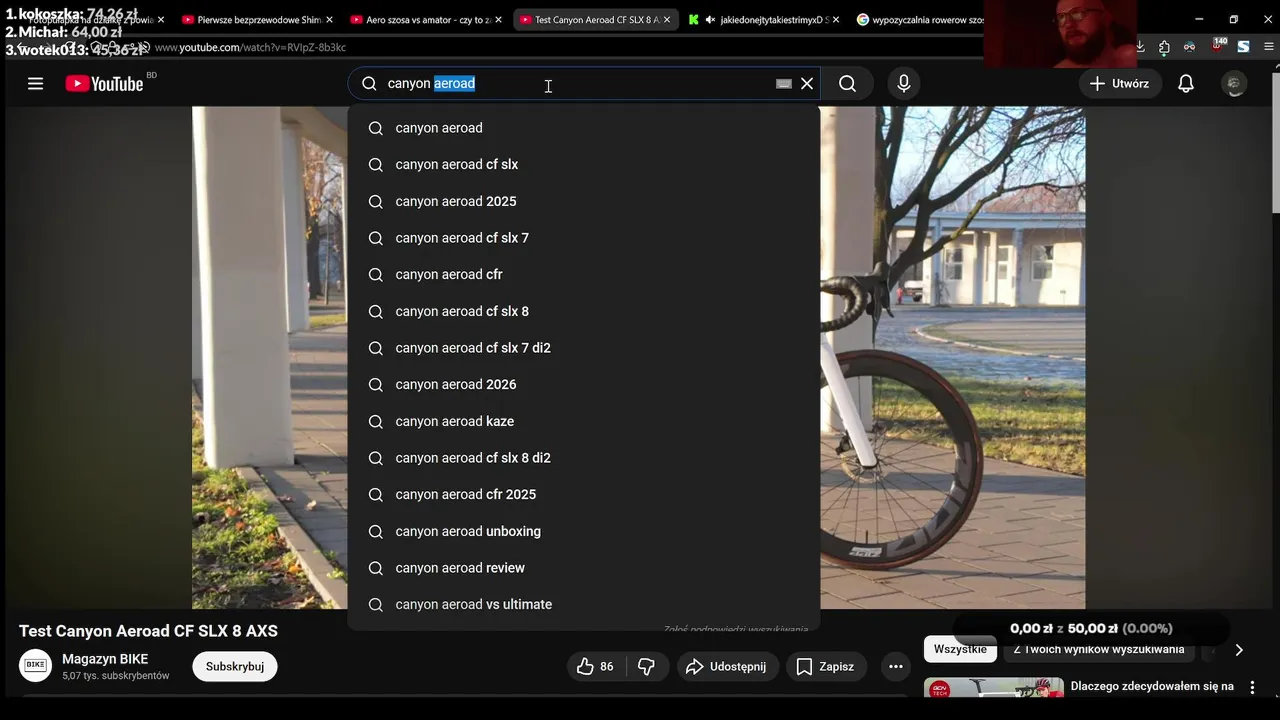Image resolution: width=1280 pixels, height=720 pixels.
Task: Open the on-screen keyboard icon in search box
Action: (x=784, y=84)
